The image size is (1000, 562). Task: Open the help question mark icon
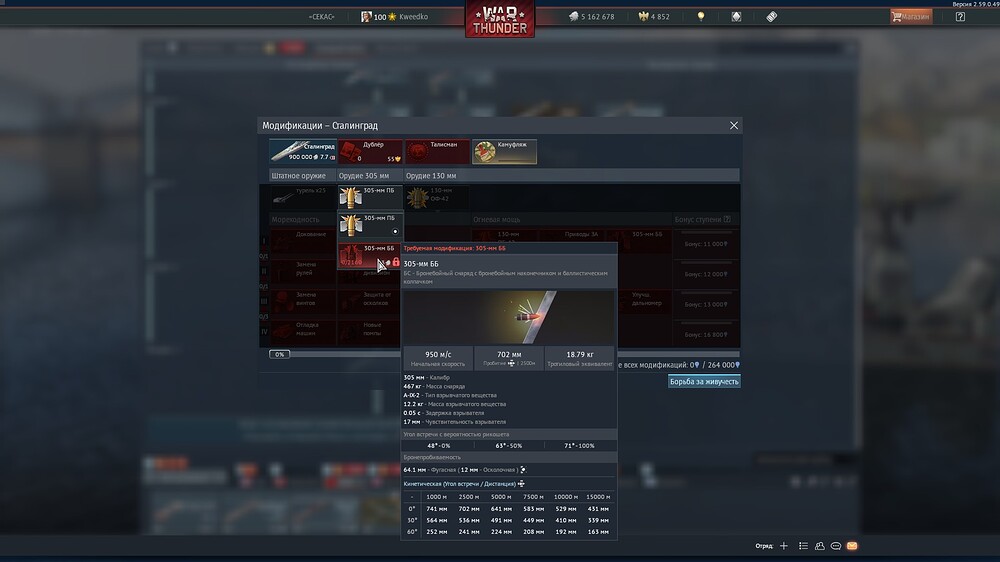click(960, 17)
